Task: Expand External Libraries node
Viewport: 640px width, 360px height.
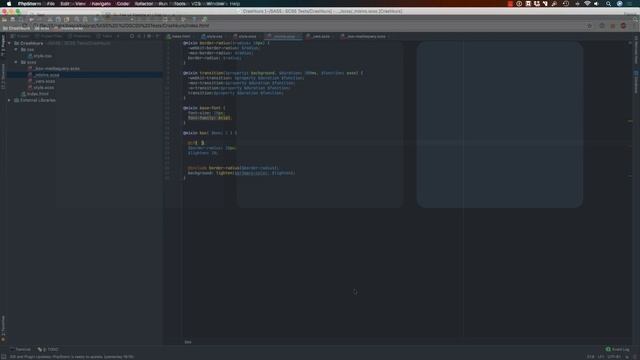Action: (x=9, y=100)
